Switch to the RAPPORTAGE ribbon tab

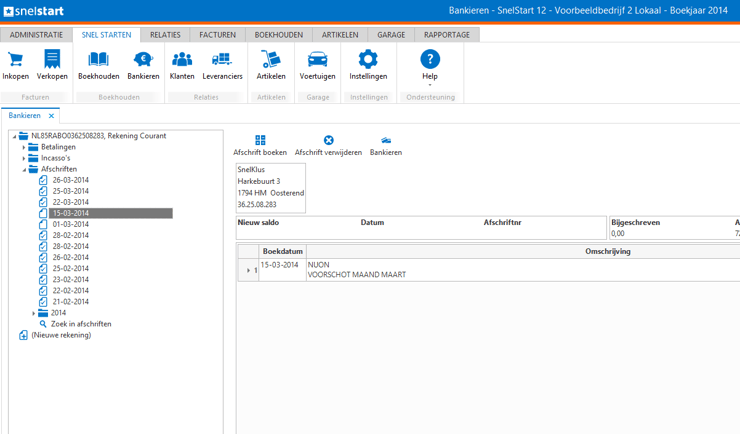(447, 35)
